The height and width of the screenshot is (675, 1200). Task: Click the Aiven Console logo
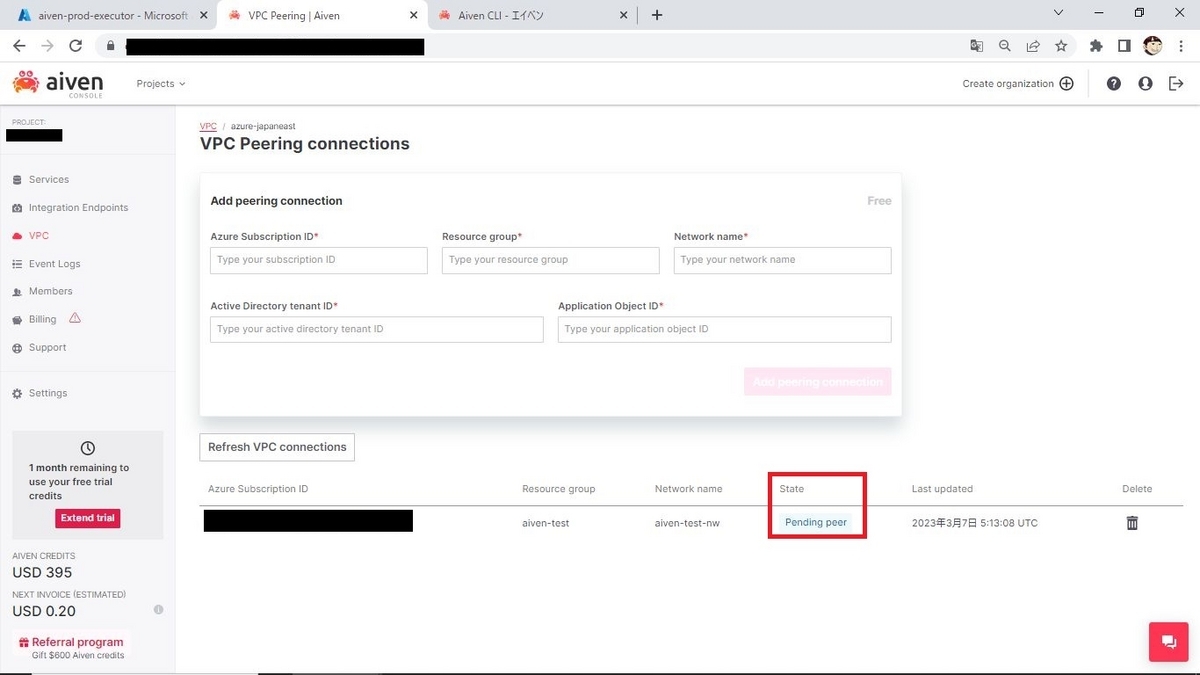coord(57,83)
